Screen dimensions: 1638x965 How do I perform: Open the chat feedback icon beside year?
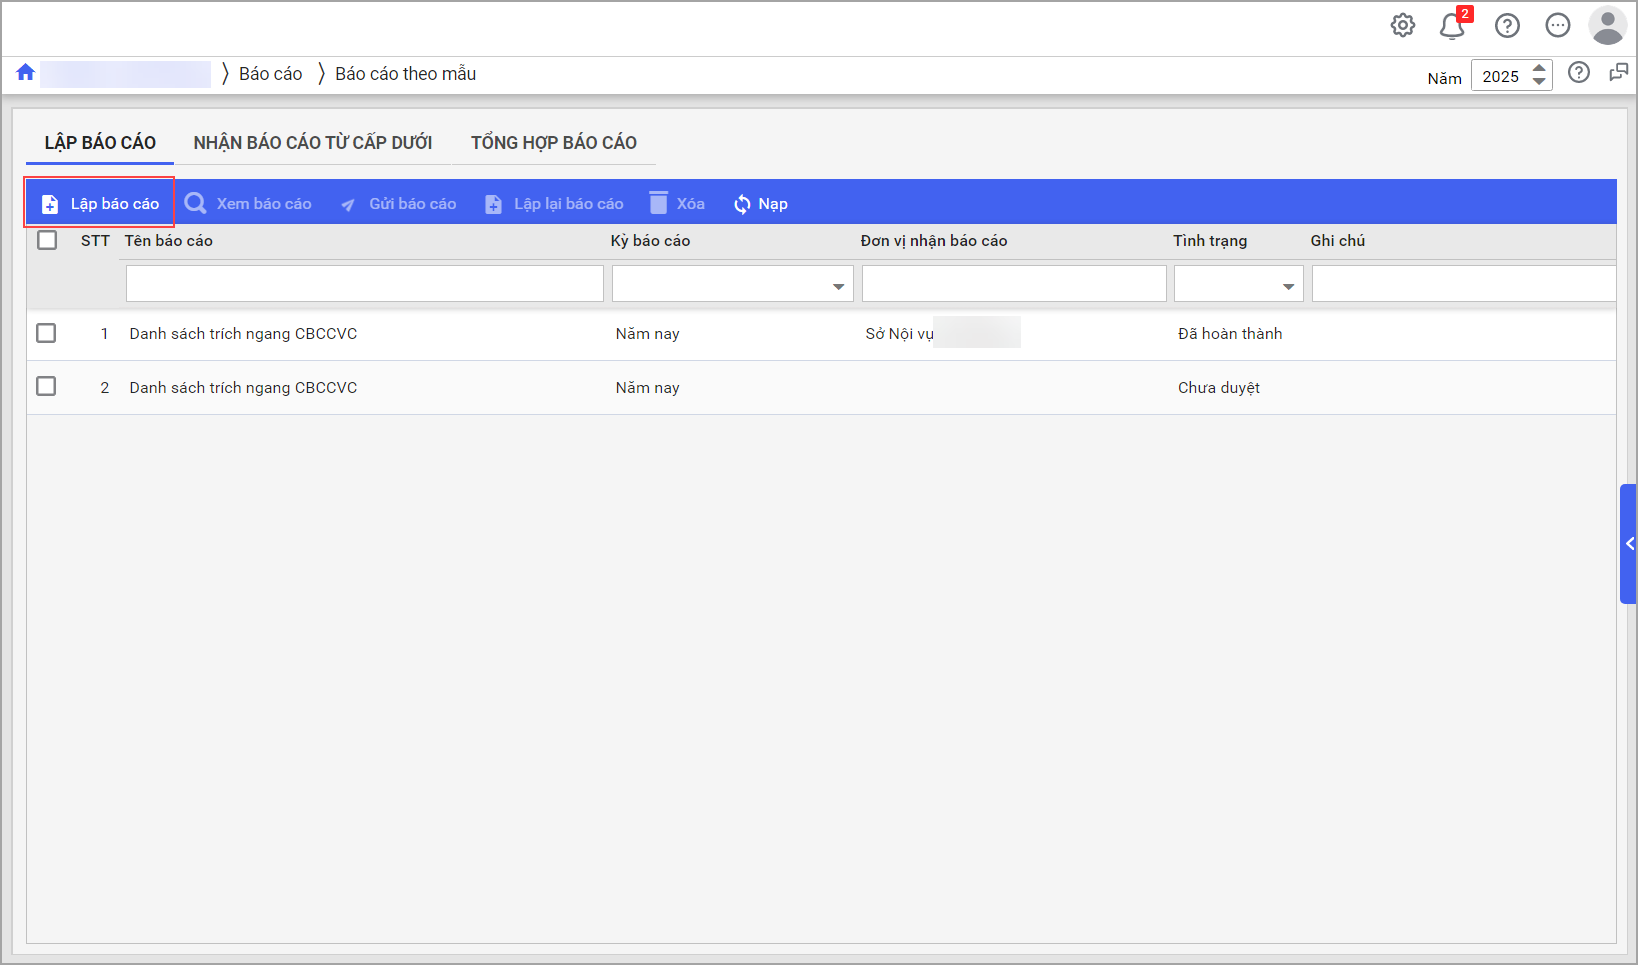[1618, 73]
